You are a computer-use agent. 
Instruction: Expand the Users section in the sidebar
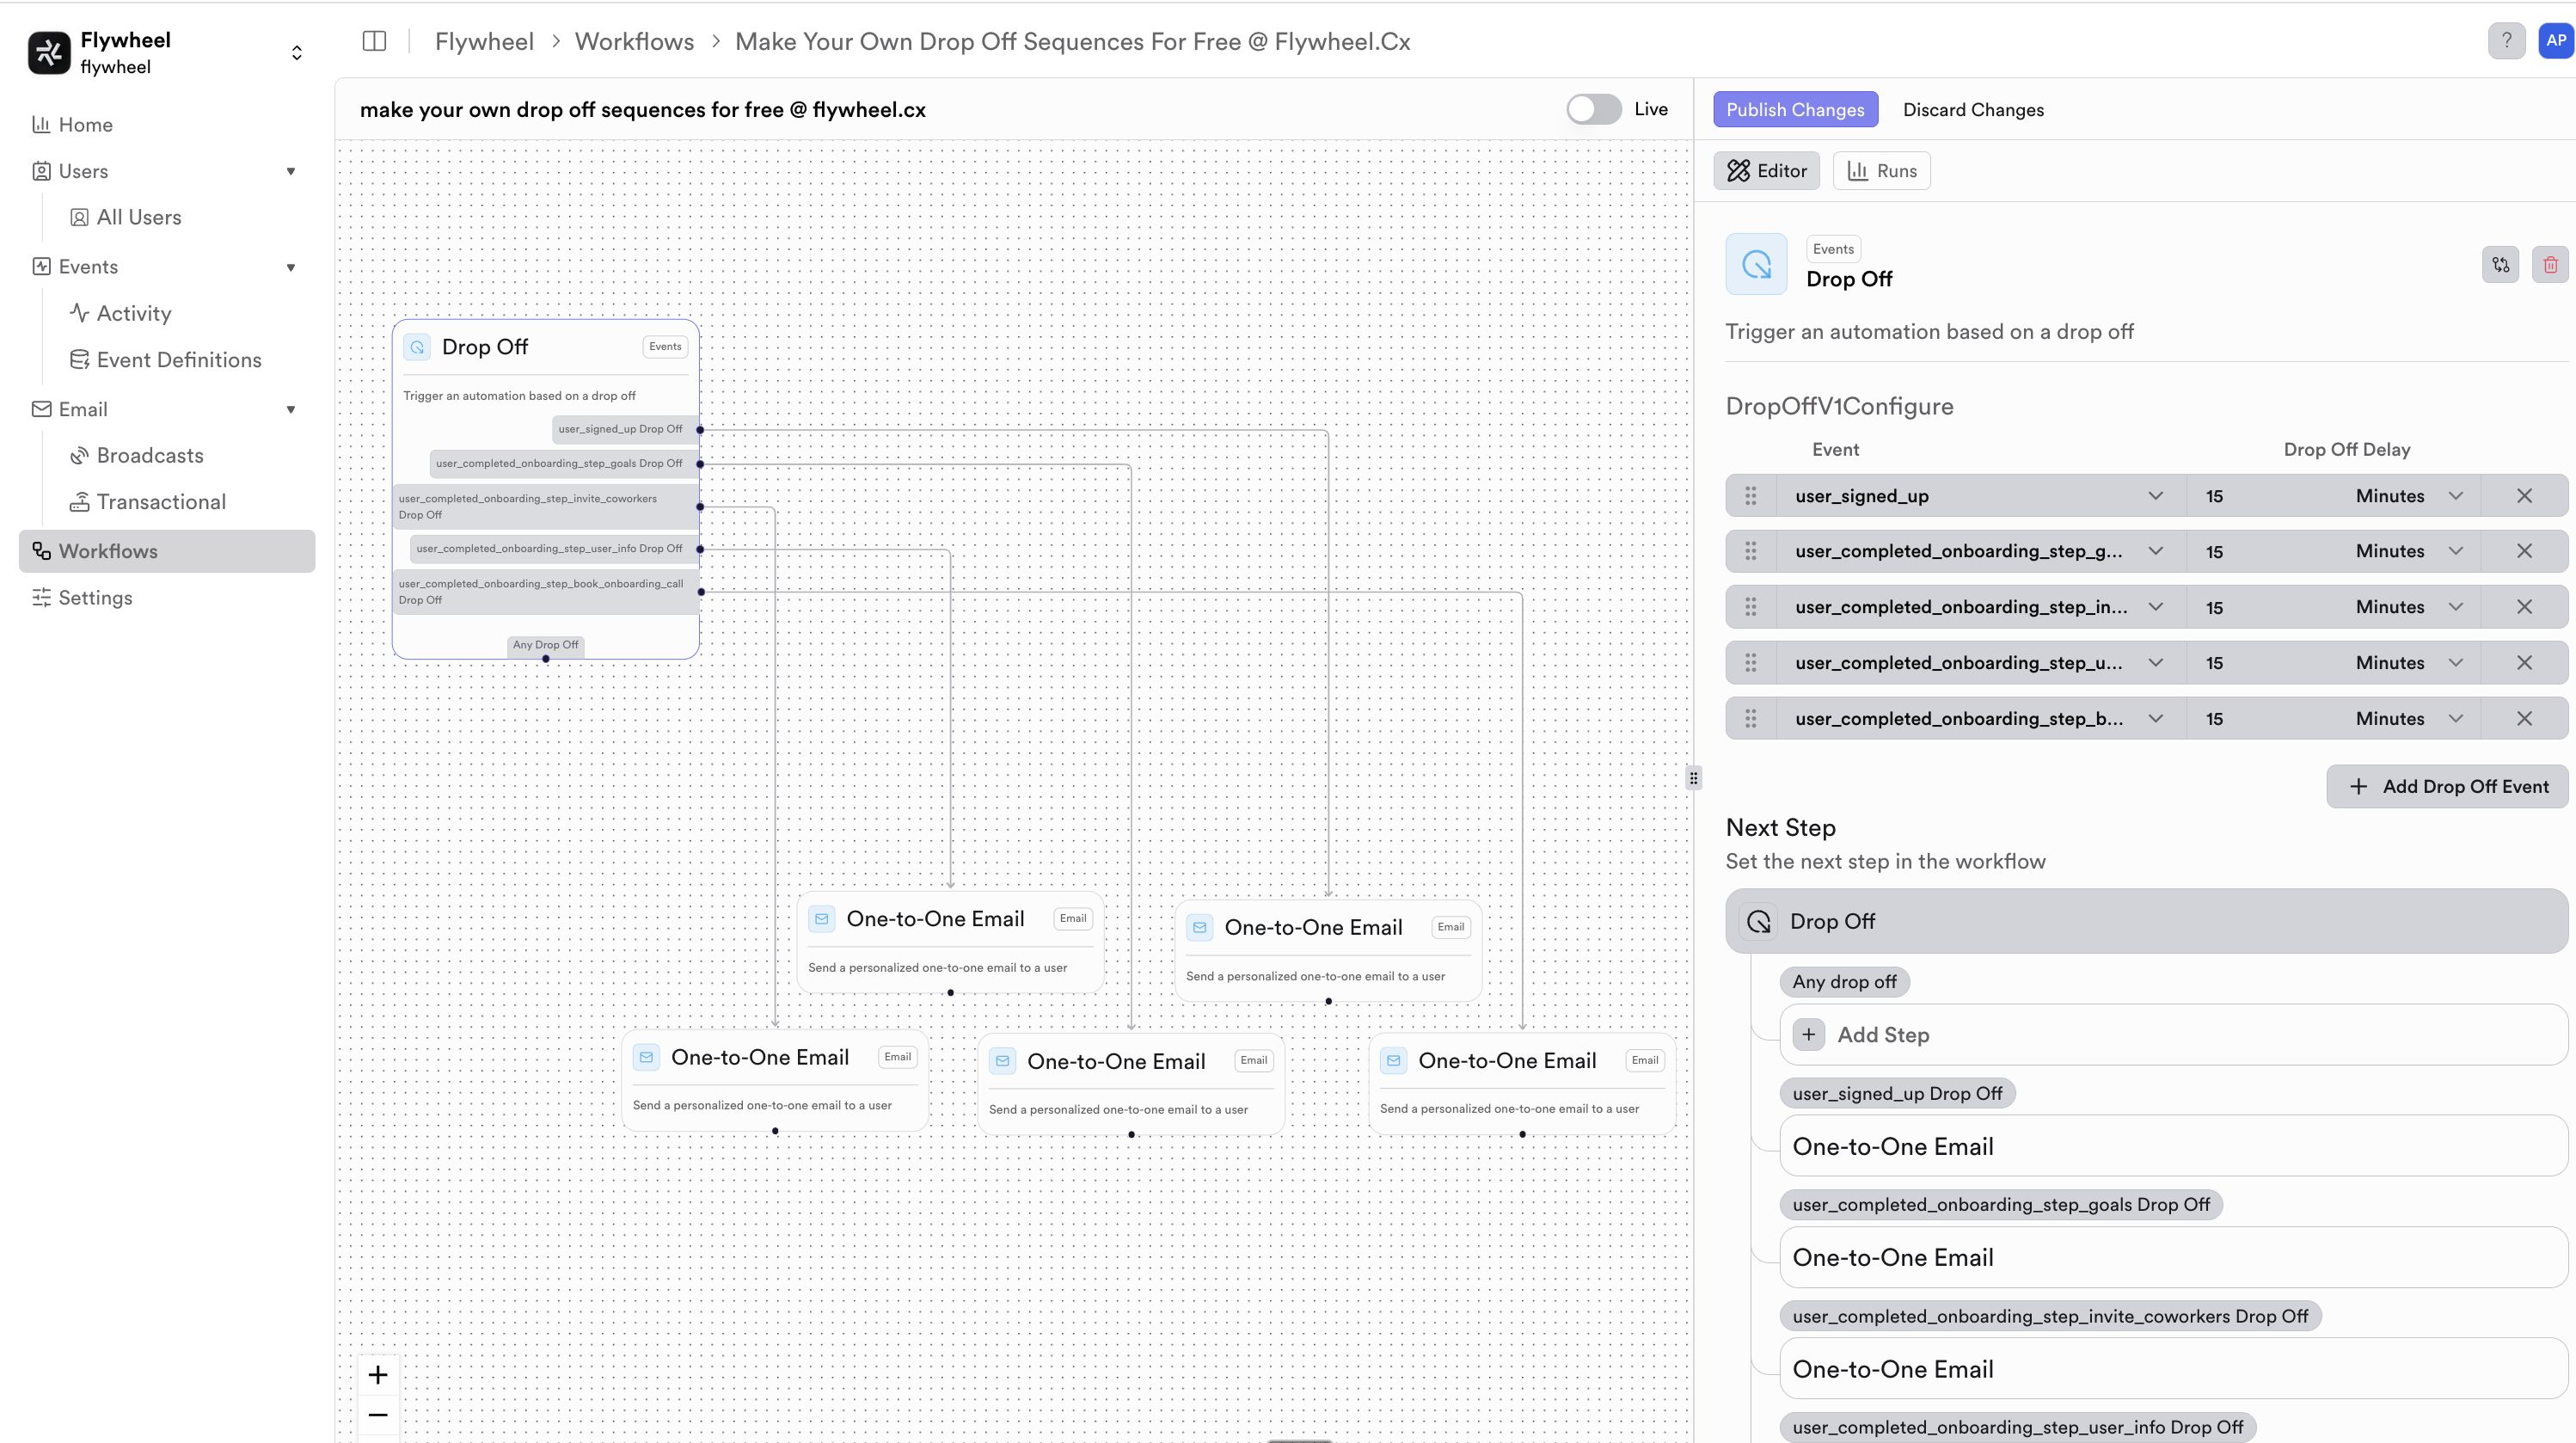tap(291, 171)
